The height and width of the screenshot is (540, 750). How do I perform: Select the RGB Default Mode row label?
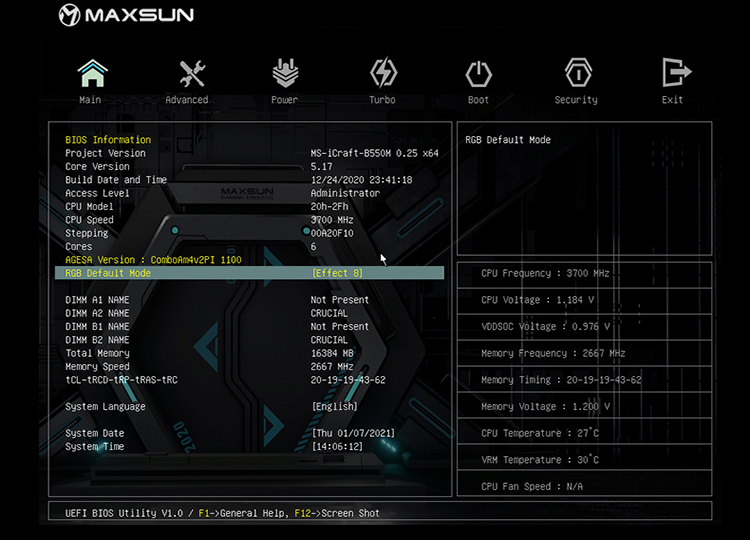(108, 273)
